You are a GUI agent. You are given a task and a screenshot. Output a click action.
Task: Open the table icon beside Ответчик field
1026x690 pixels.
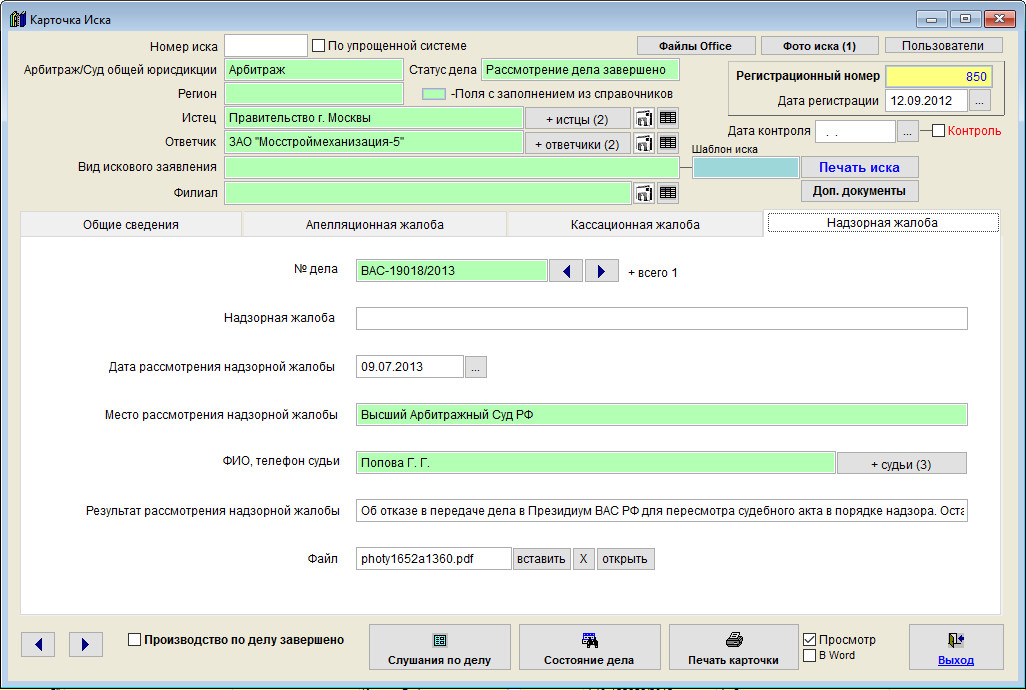pos(668,143)
